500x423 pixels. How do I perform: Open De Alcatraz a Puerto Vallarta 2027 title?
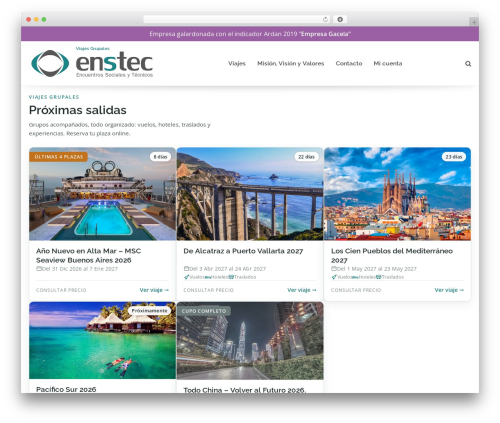(x=243, y=251)
